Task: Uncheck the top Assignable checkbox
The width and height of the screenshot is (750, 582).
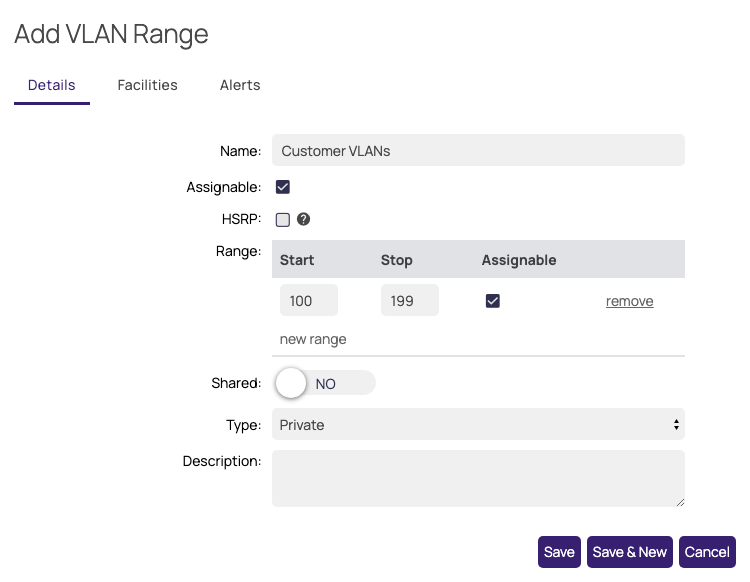Action: click(x=283, y=187)
